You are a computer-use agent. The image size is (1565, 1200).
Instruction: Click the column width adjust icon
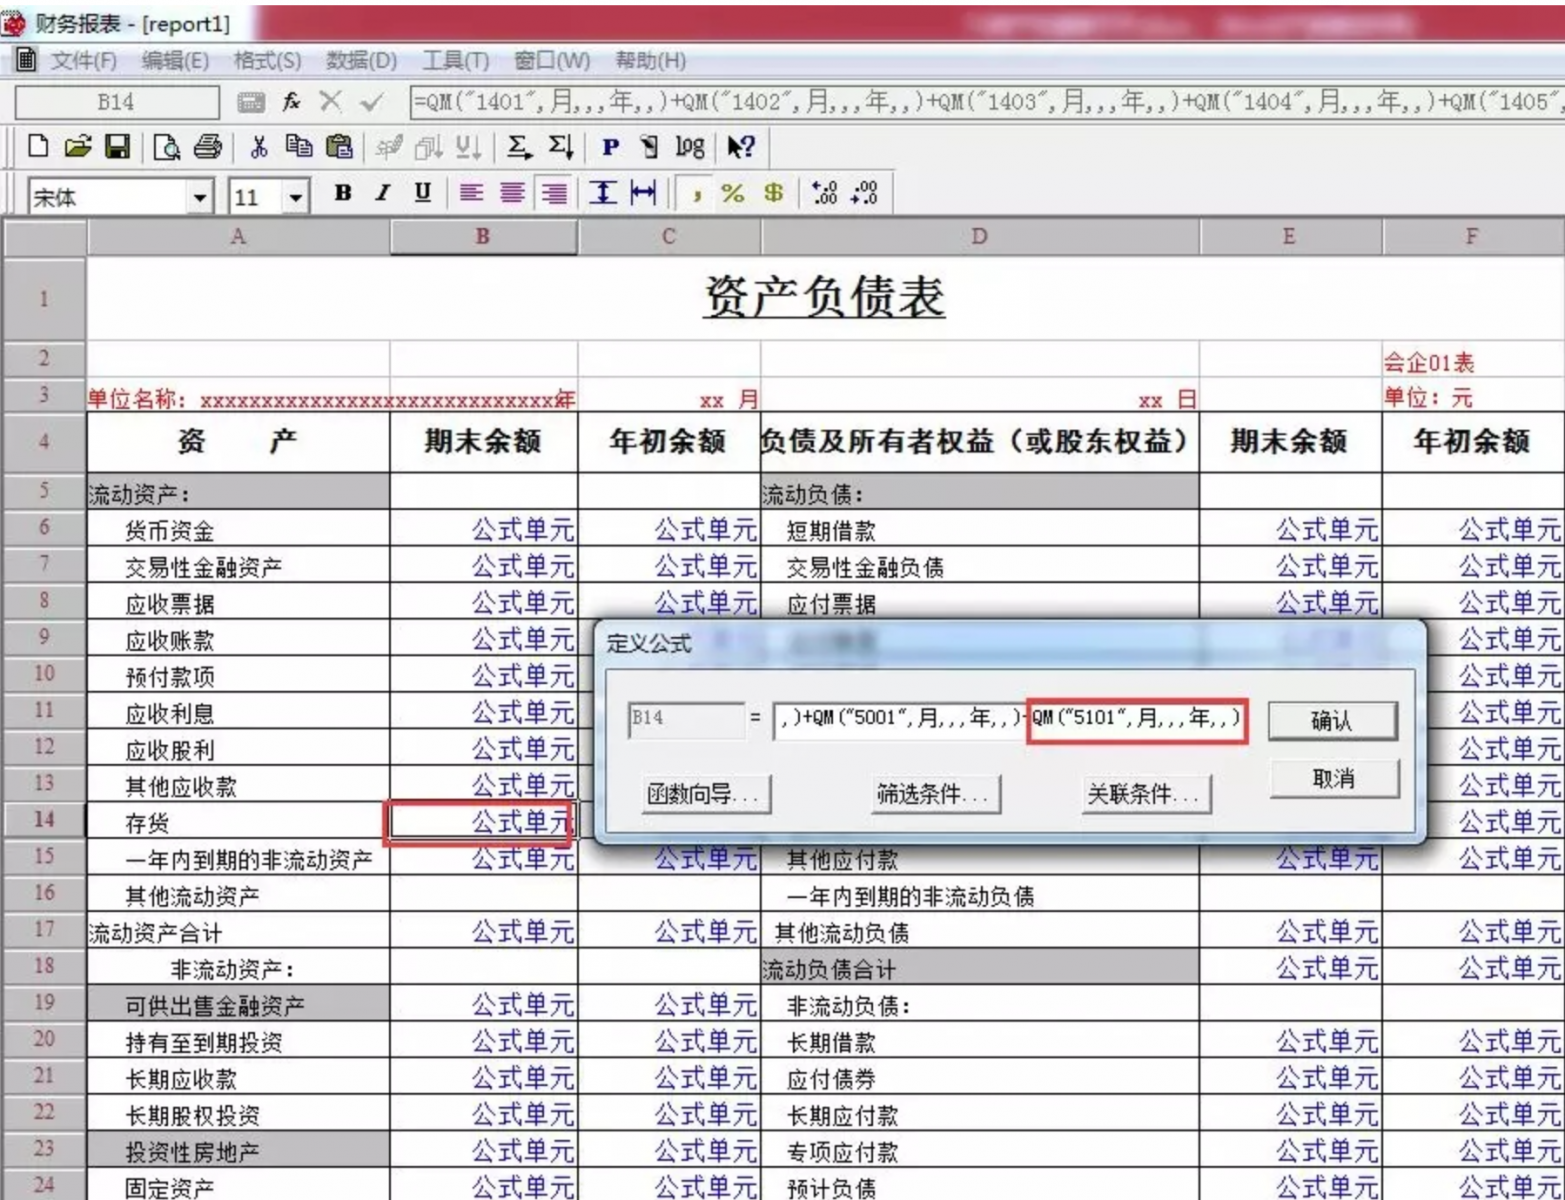tap(643, 193)
